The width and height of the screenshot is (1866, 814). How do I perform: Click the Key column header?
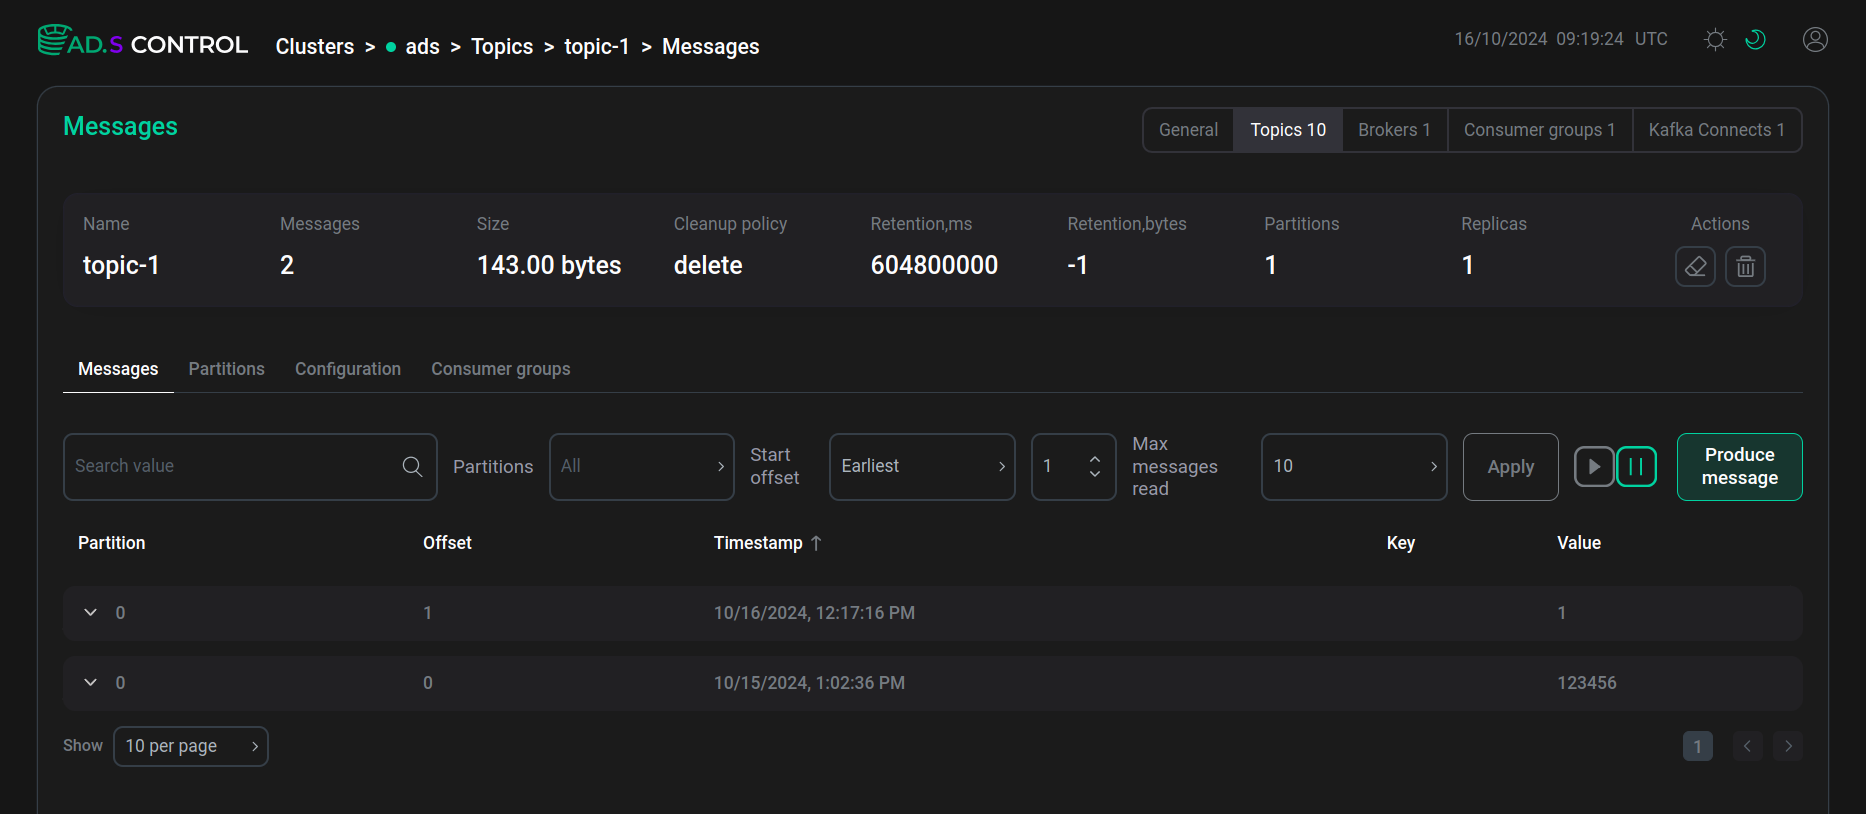tap(1401, 543)
